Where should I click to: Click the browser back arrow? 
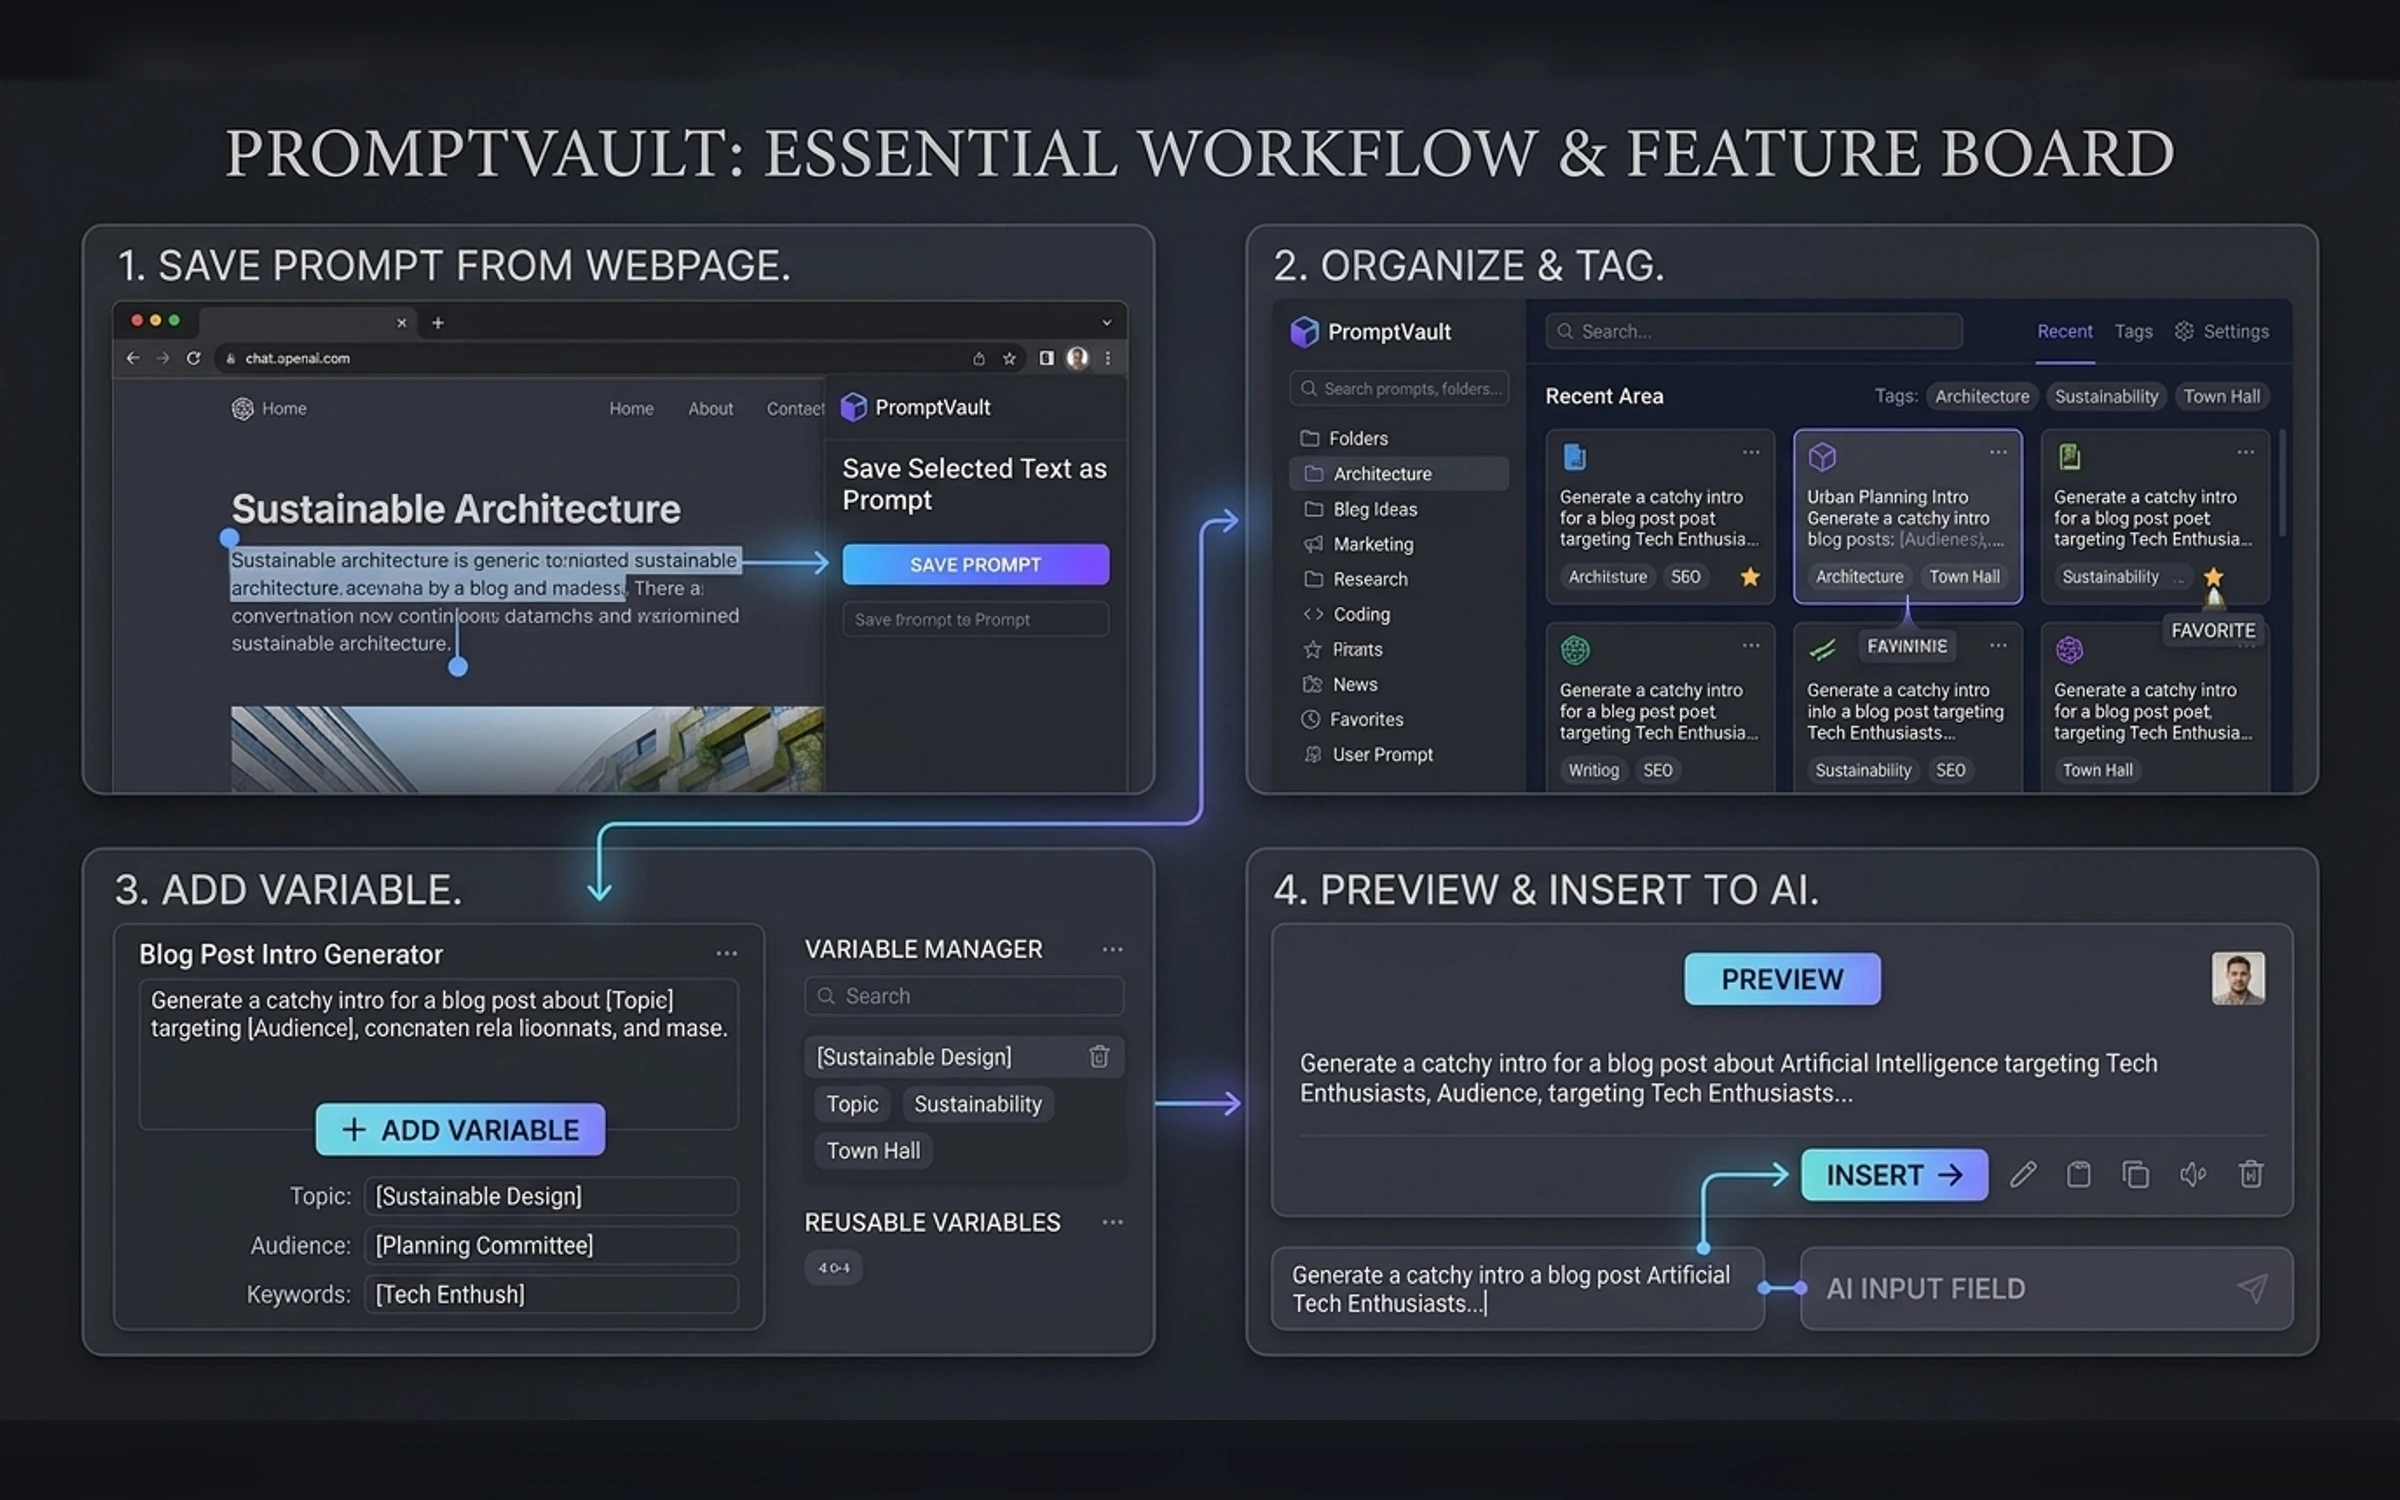tap(133, 358)
